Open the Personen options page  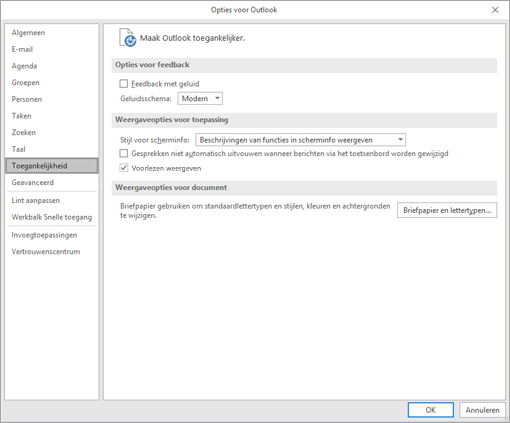[52, 99]
